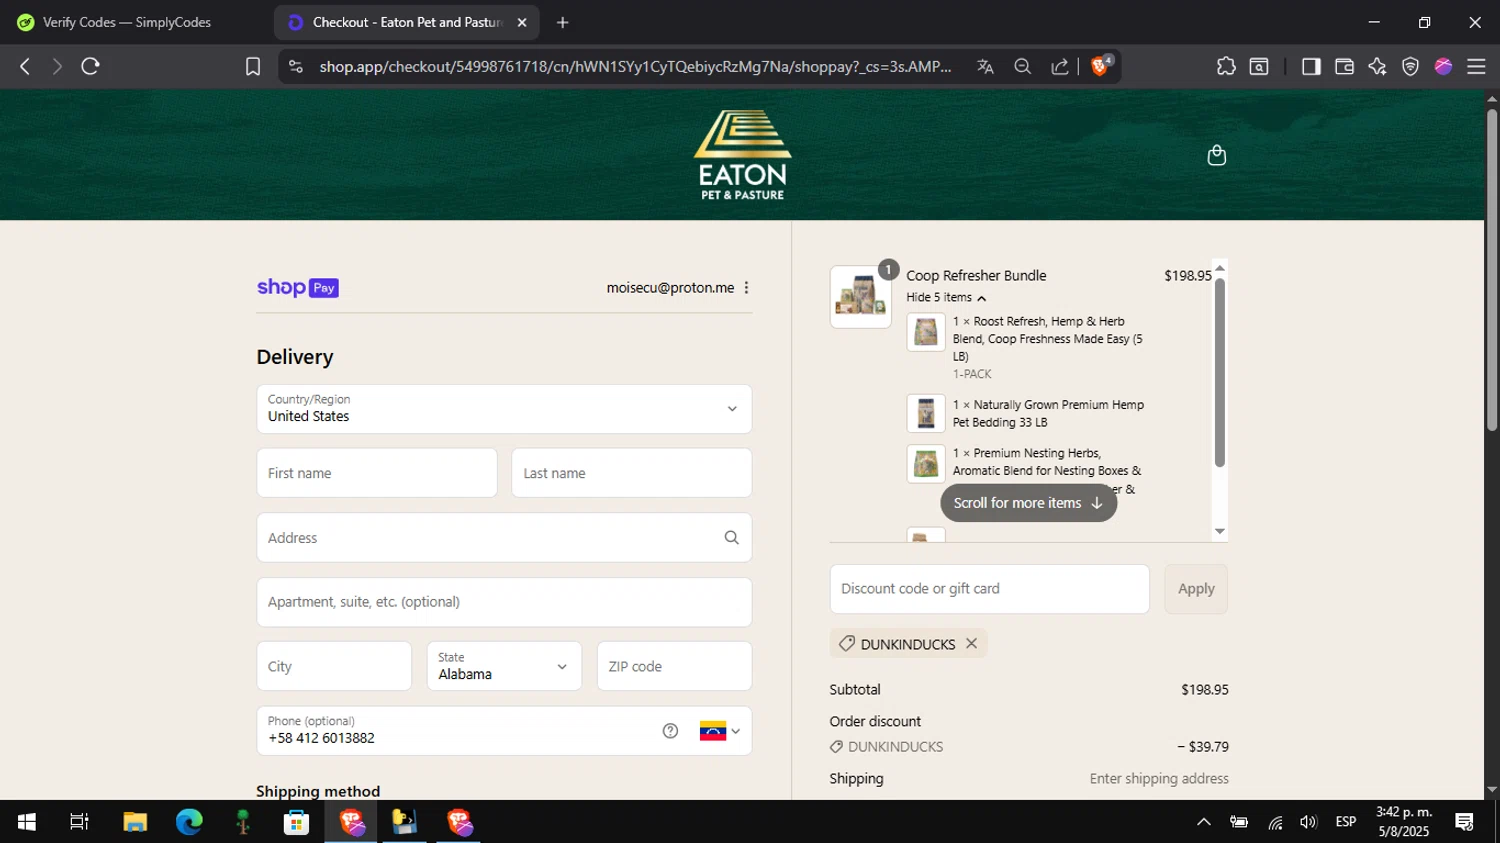The height and width of the screenshot is (843, 1500).
Task: Open Windows Start menu
Action: [x=27, y=822]
